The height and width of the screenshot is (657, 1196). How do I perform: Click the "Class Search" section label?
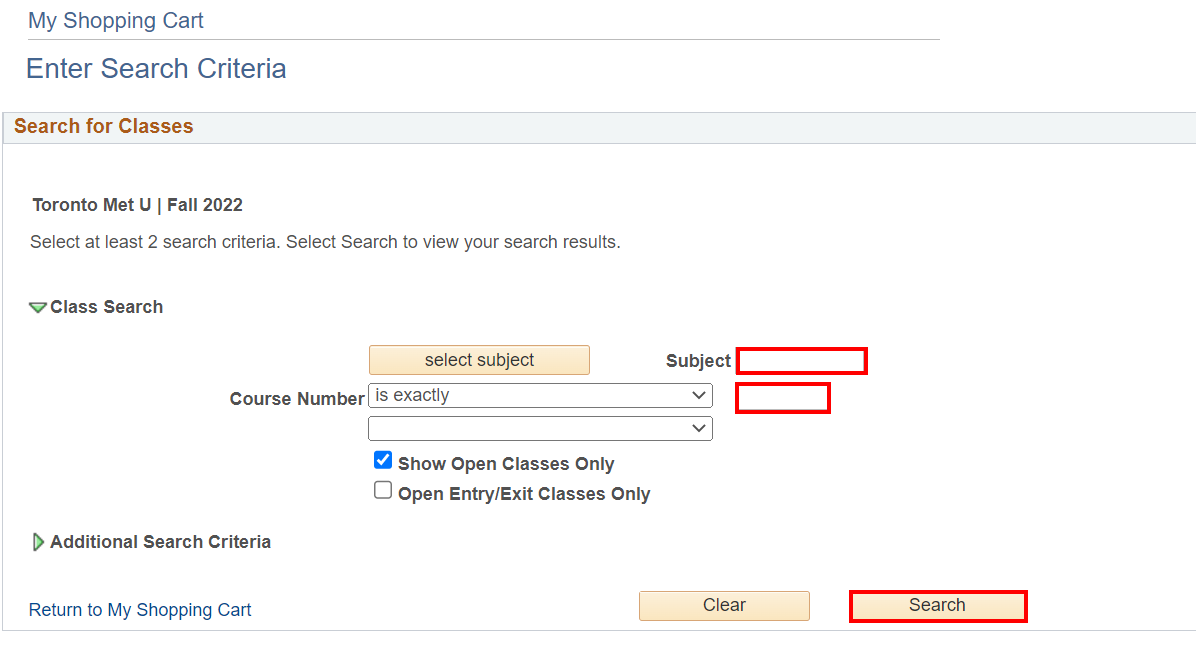click(x=106, y=308)
